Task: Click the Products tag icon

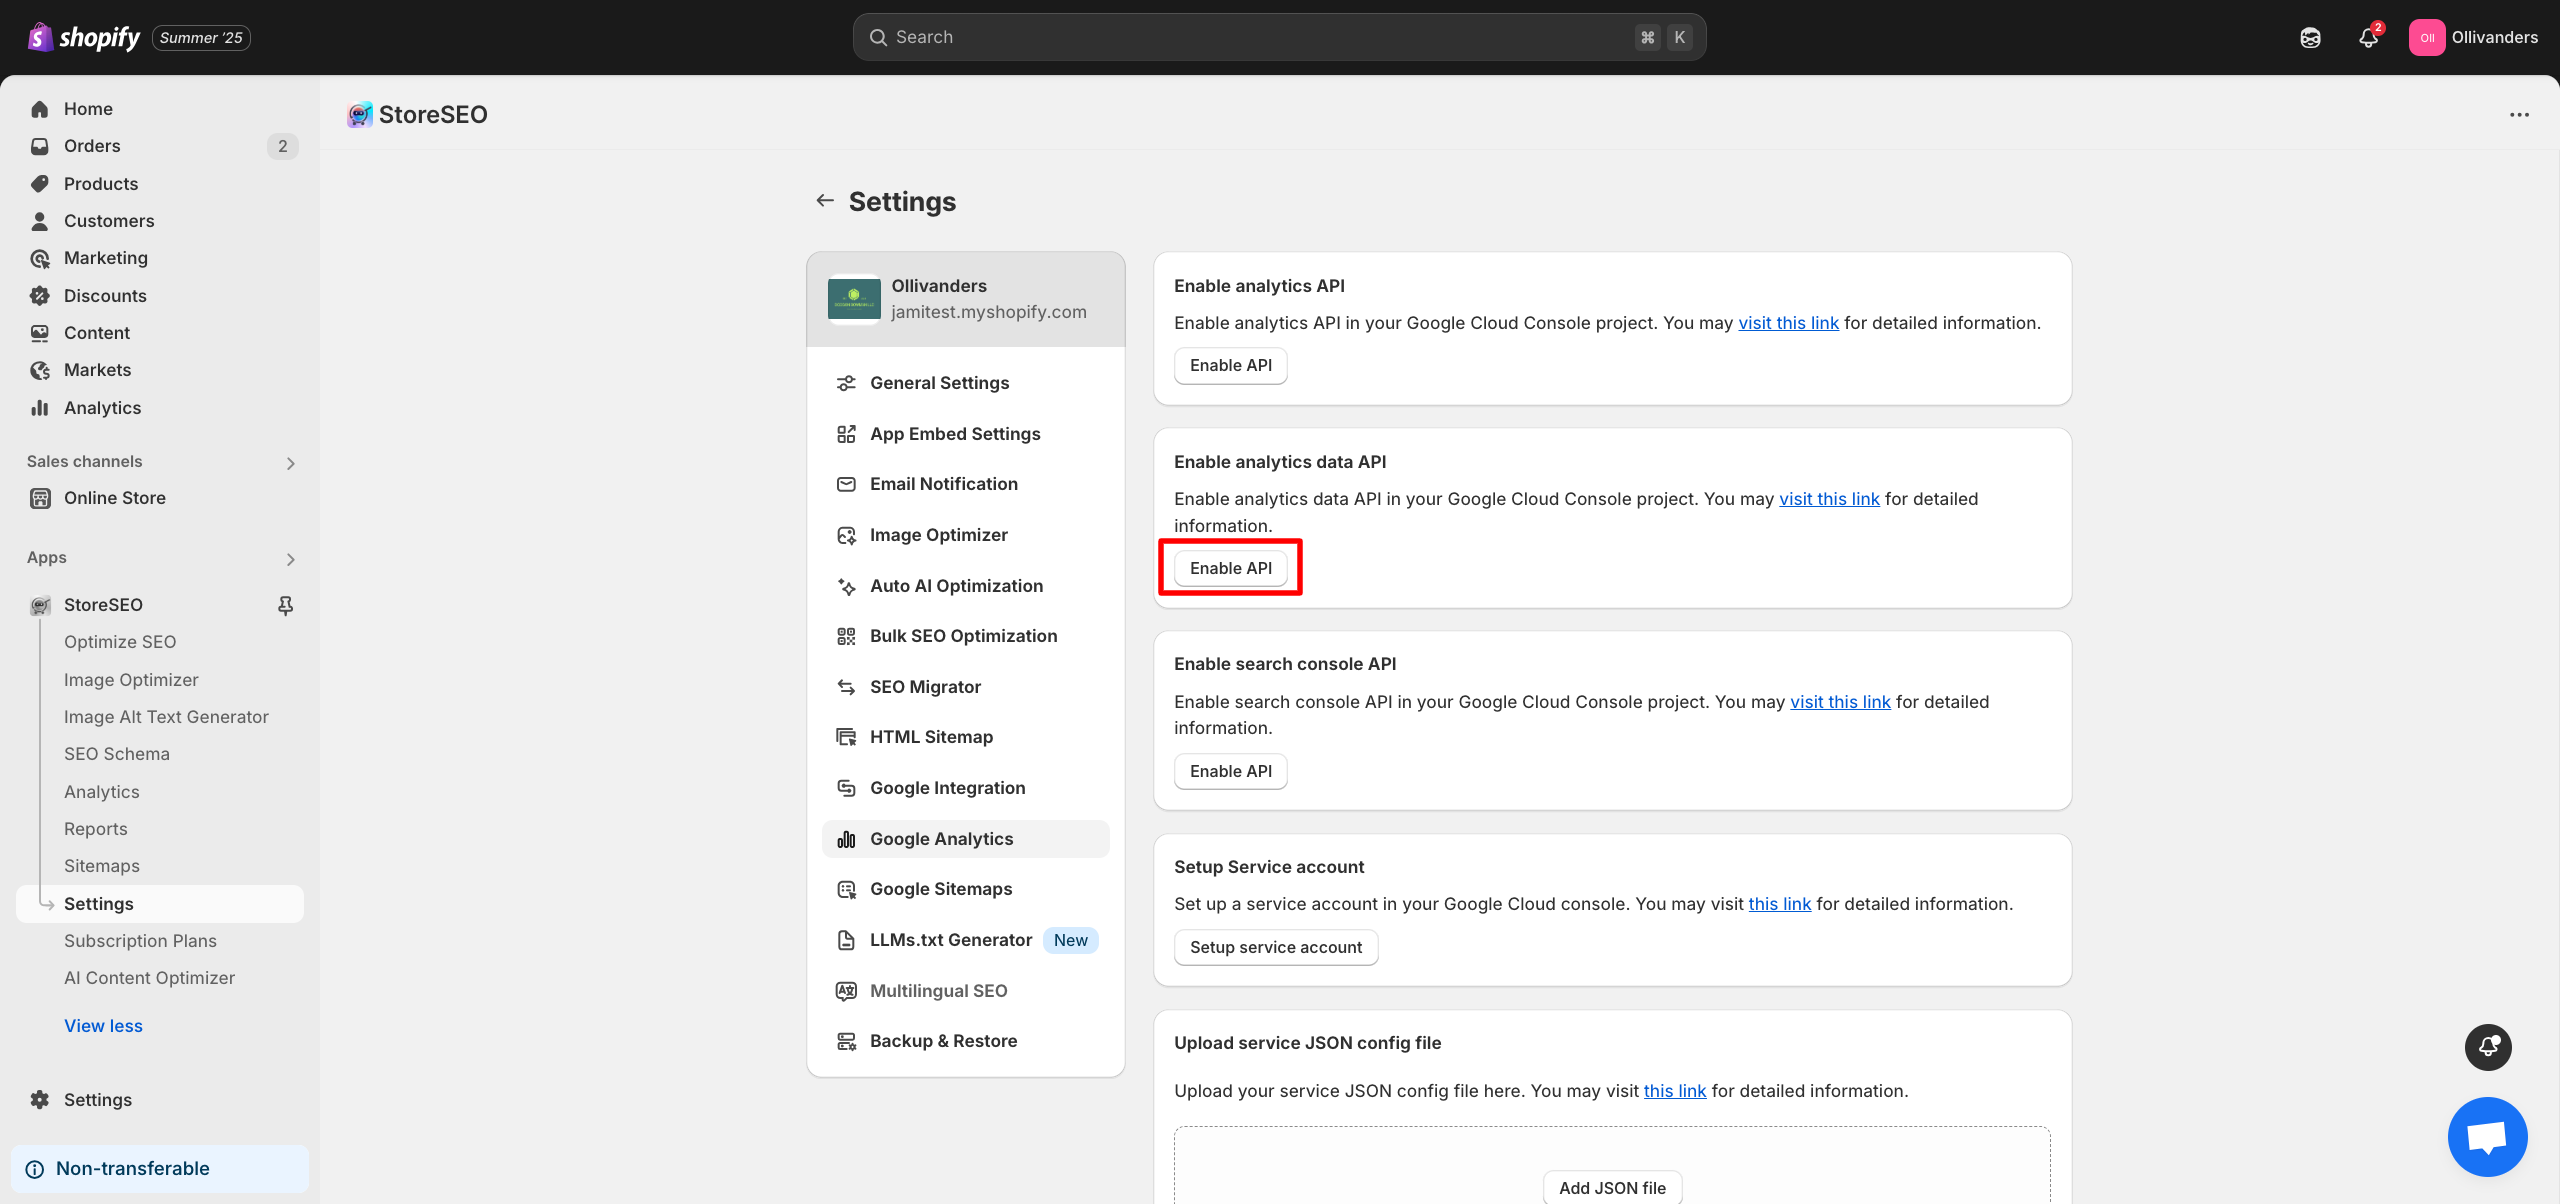Action: (x=40, y=184)
